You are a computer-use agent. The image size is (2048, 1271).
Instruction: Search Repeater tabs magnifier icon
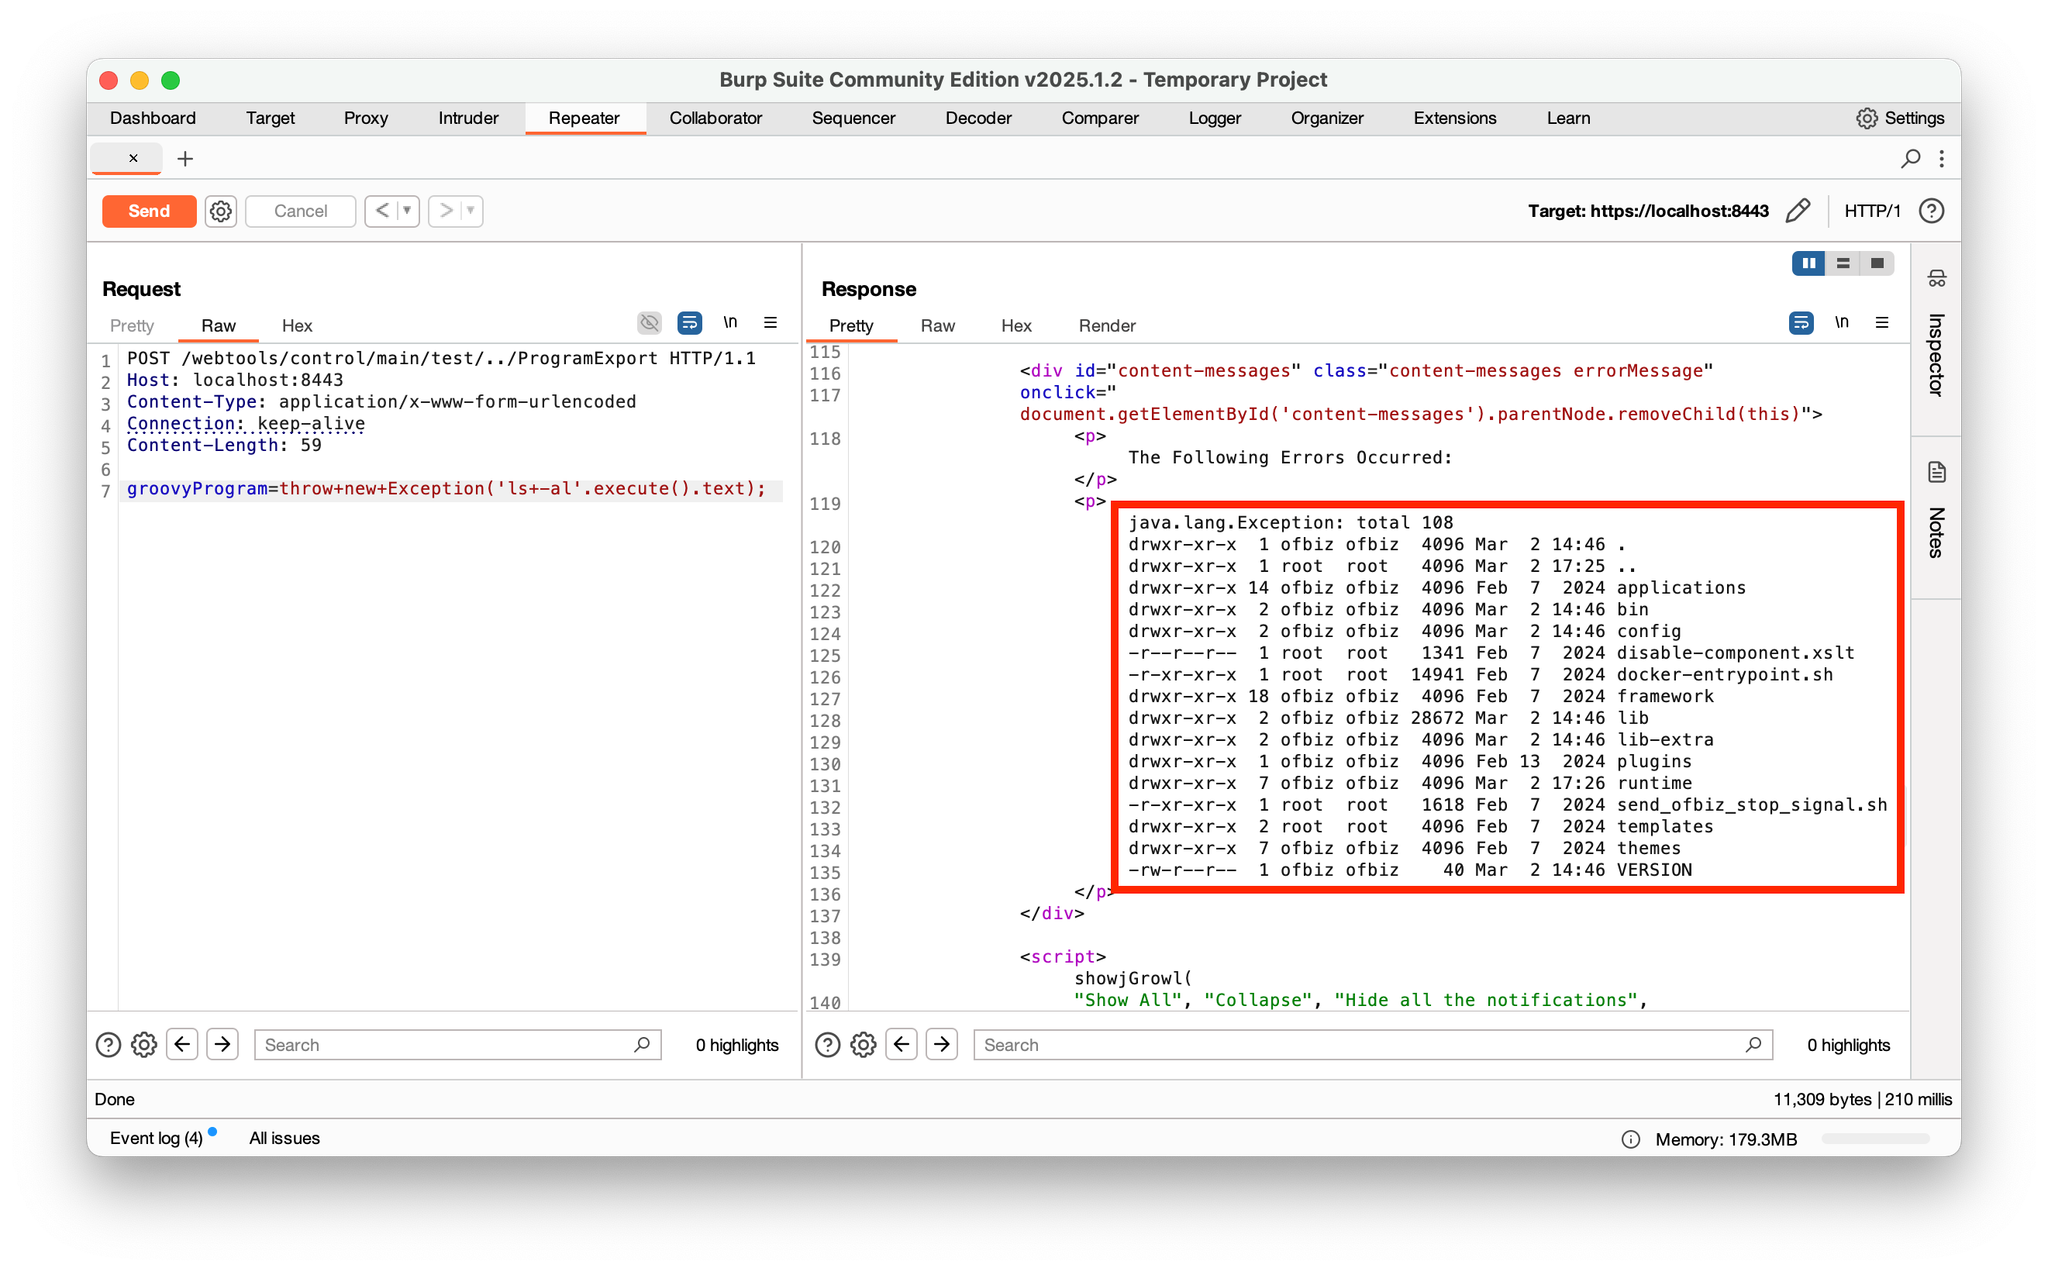[1911, 158]
